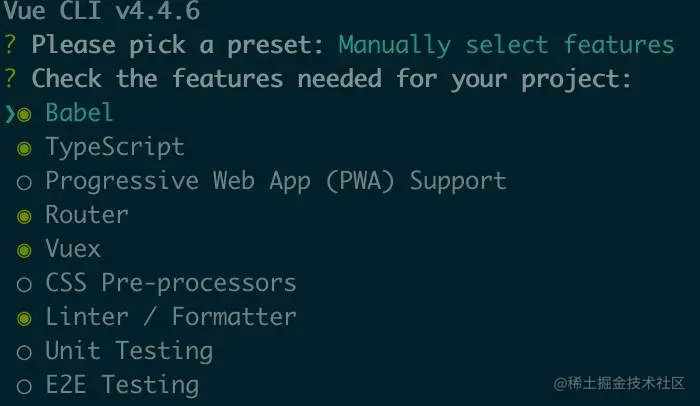Viewport: 700px width, 406px height.
Task: Check the CSS Pre-processors empty circle
Action: [24, 285]
